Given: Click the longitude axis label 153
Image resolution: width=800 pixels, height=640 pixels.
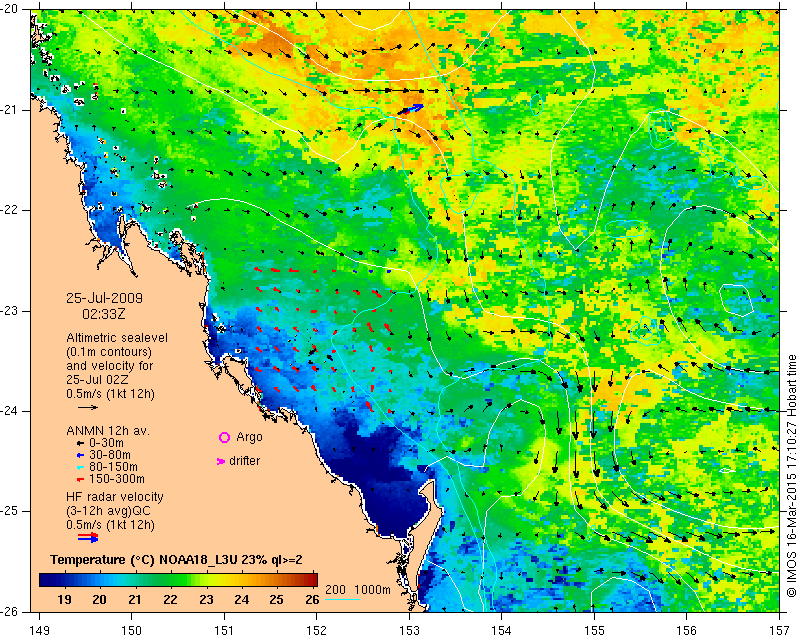Looking at the screenshot, I should click(409, 631).
